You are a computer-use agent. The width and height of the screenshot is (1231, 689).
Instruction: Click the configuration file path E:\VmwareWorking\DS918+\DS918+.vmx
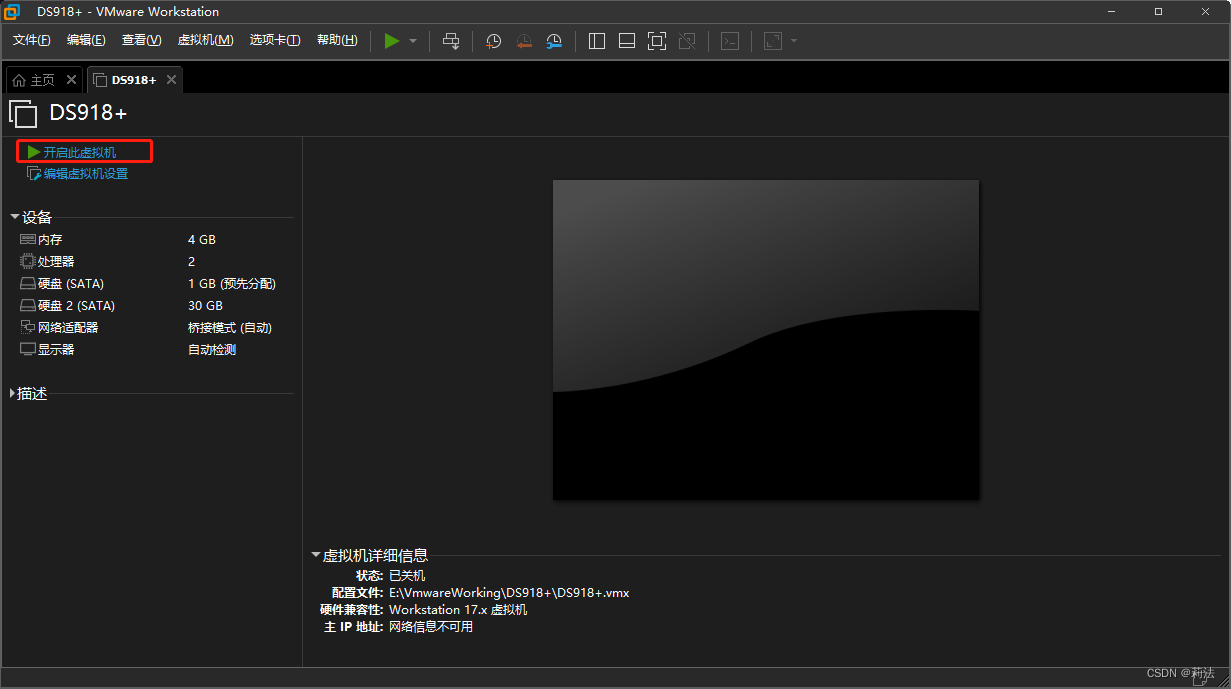tap(509, 593)
